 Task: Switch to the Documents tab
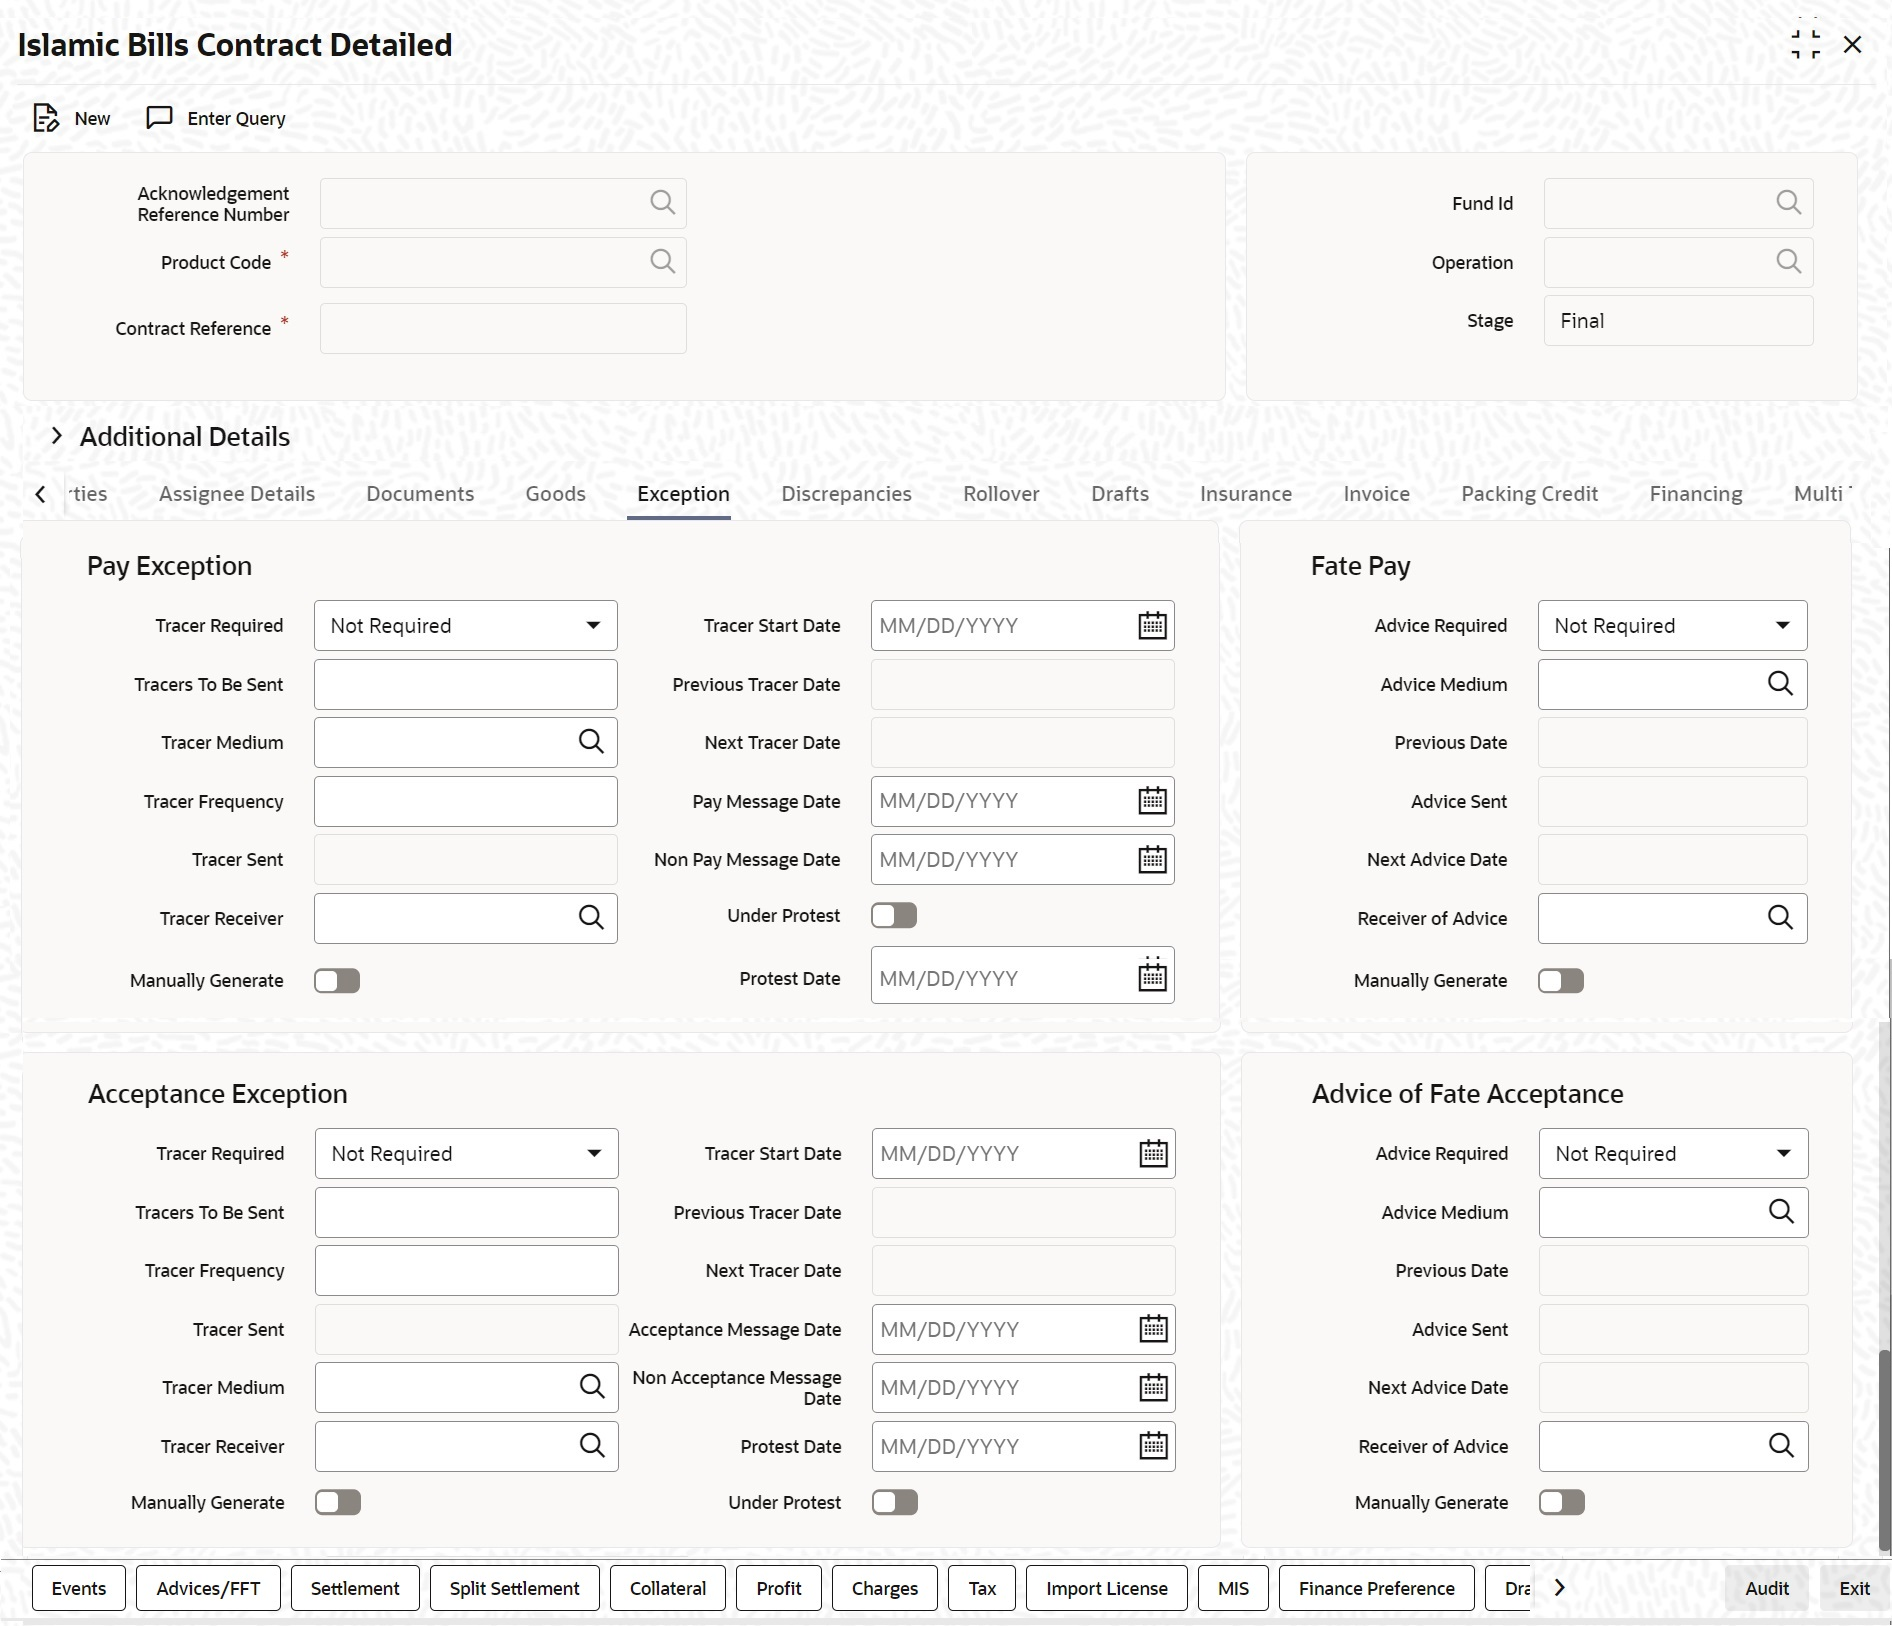[420, 494]
